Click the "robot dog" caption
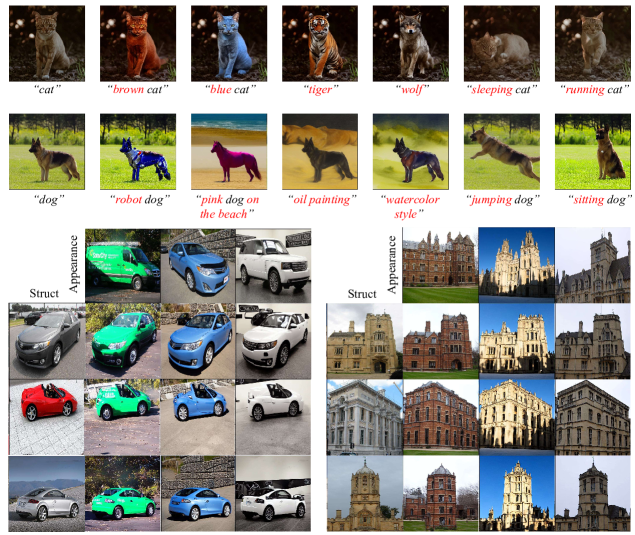Image resolution: width=635 pixels, height=535 pixels. (140, 200)
